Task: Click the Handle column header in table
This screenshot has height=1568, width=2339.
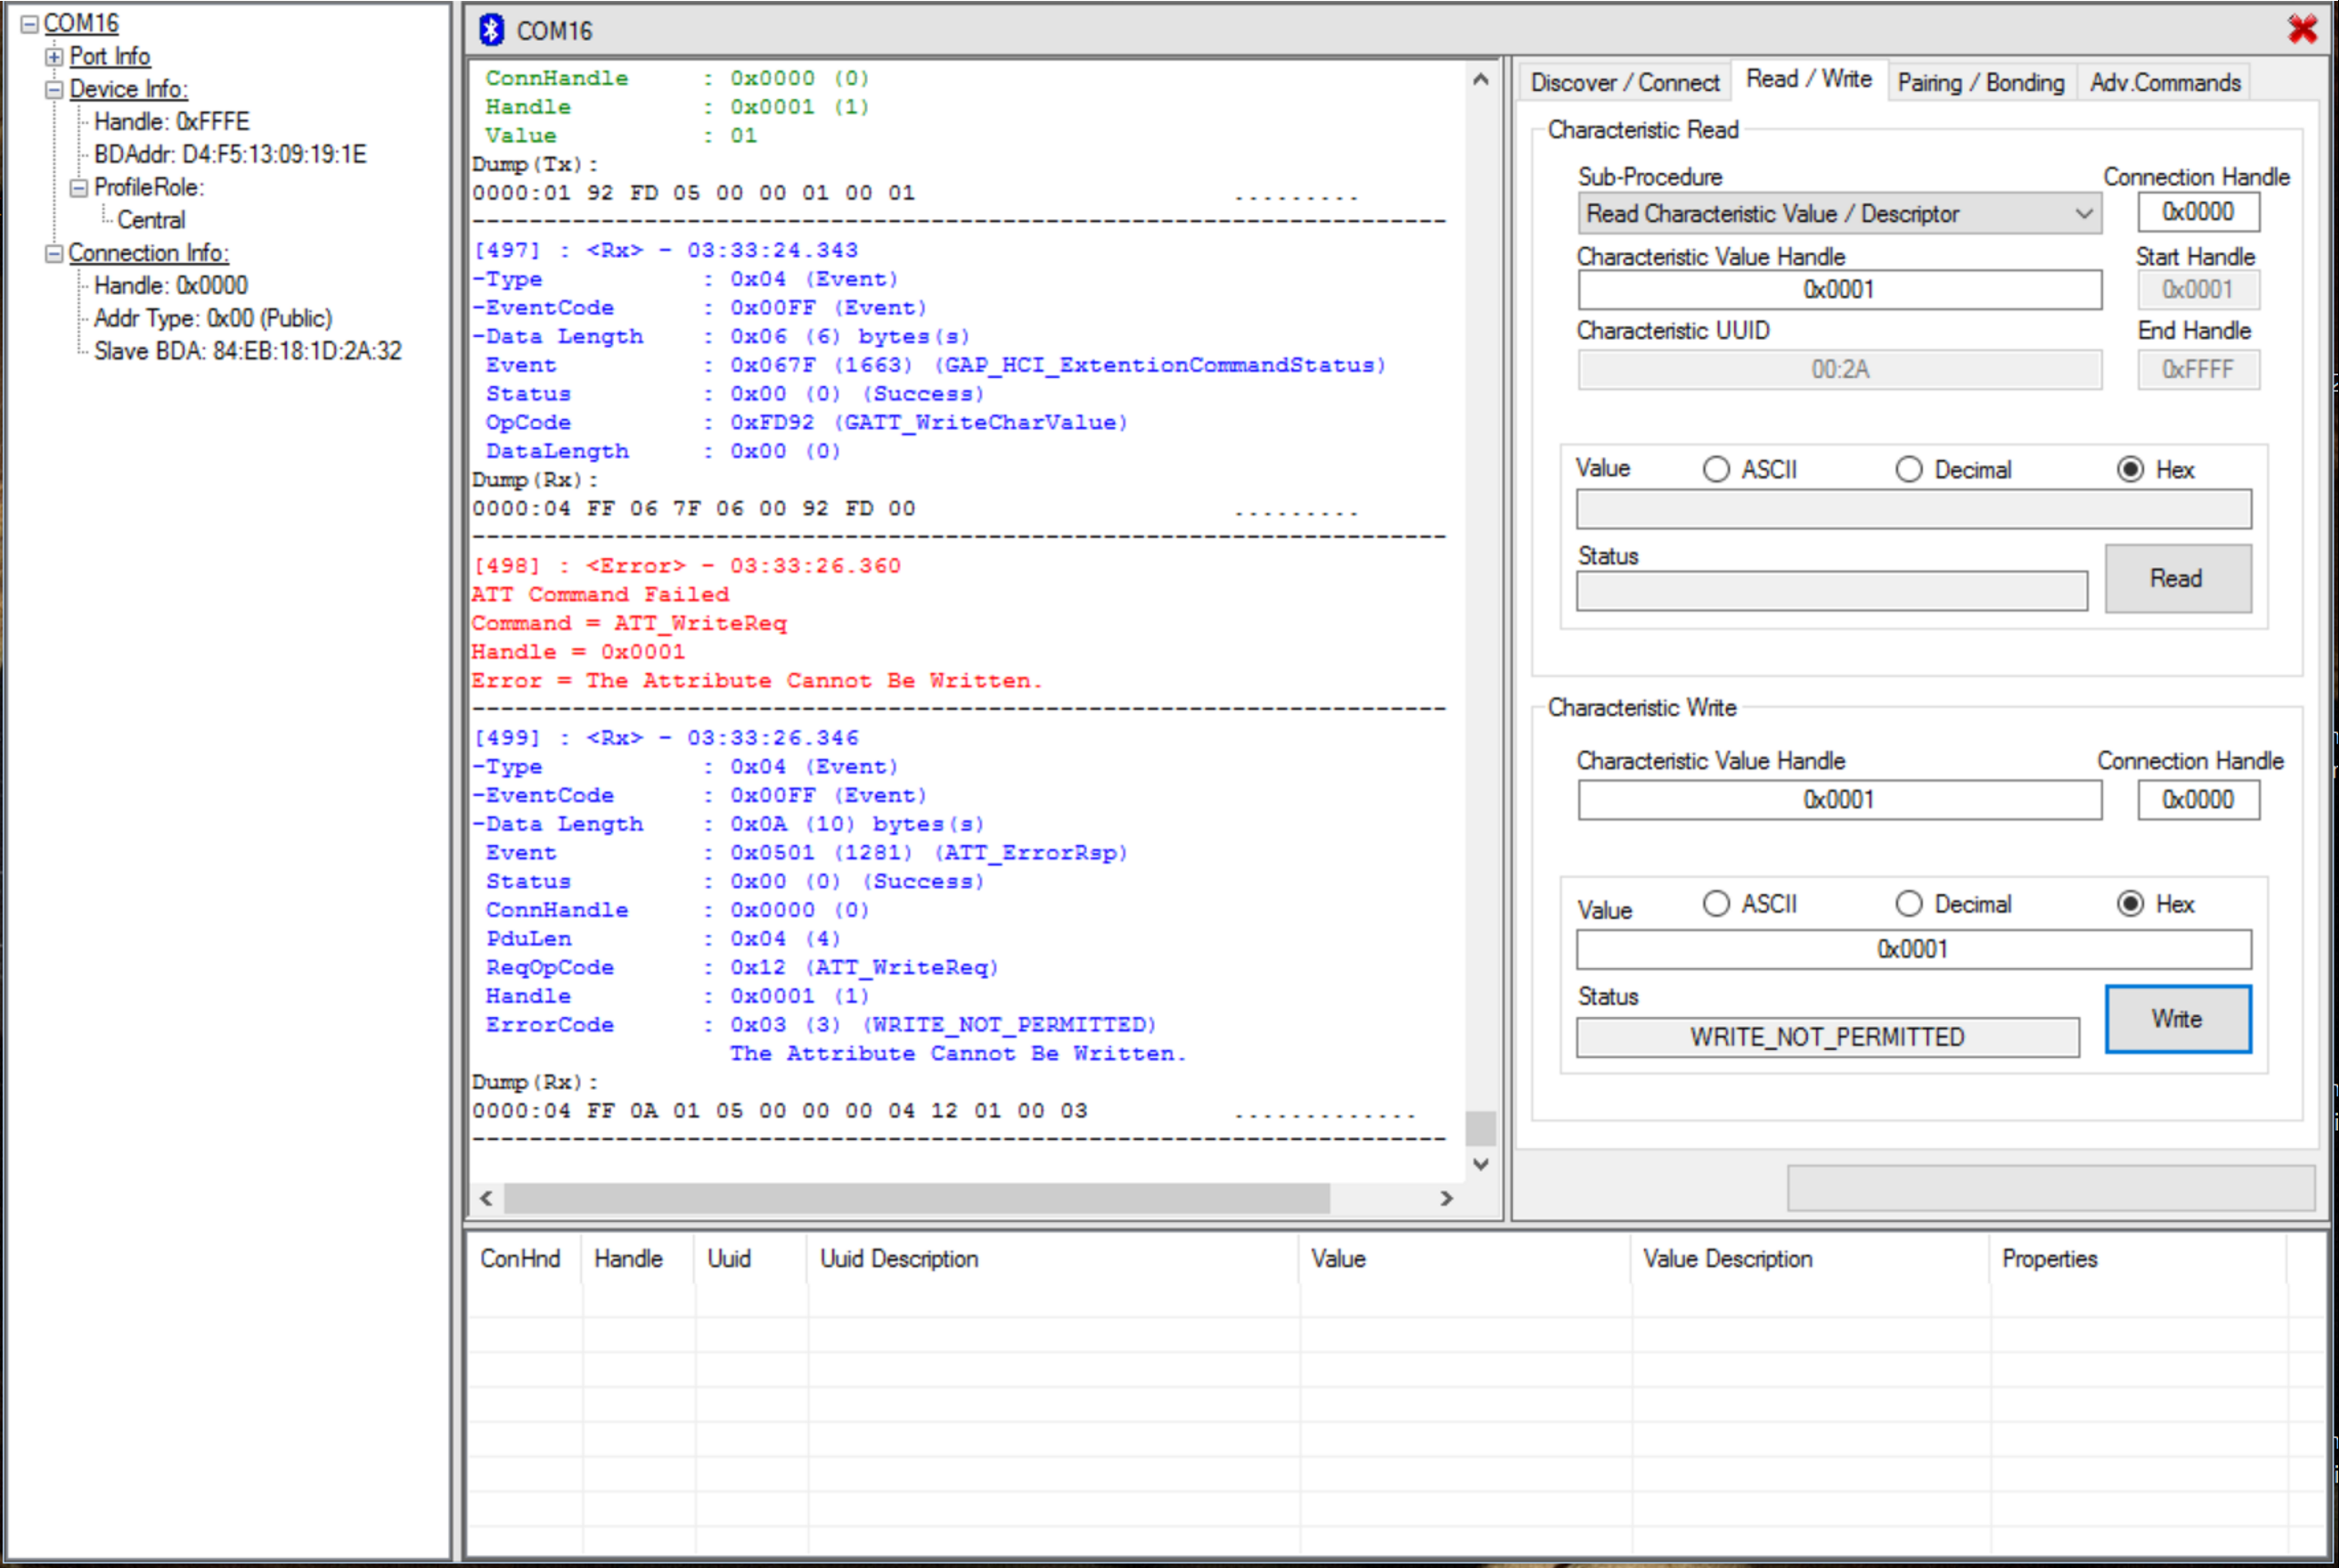Action: (x=638, y=1259)
